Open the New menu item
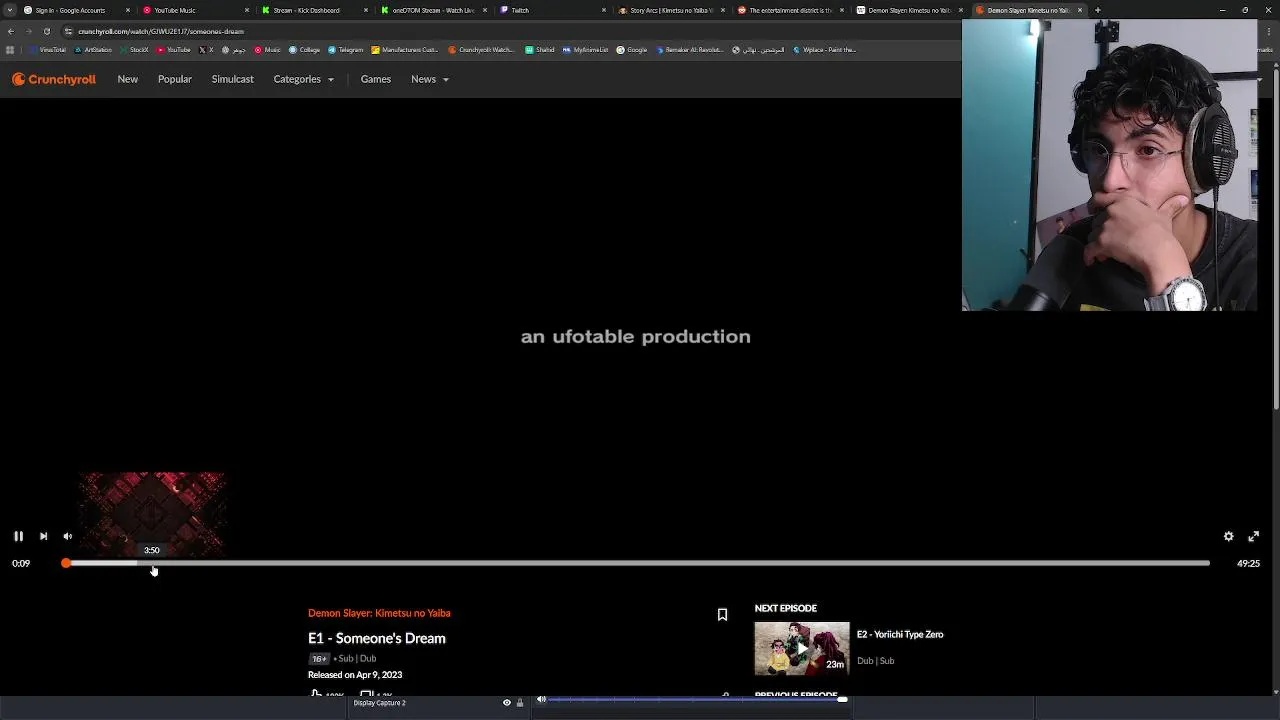 [127, 79]
